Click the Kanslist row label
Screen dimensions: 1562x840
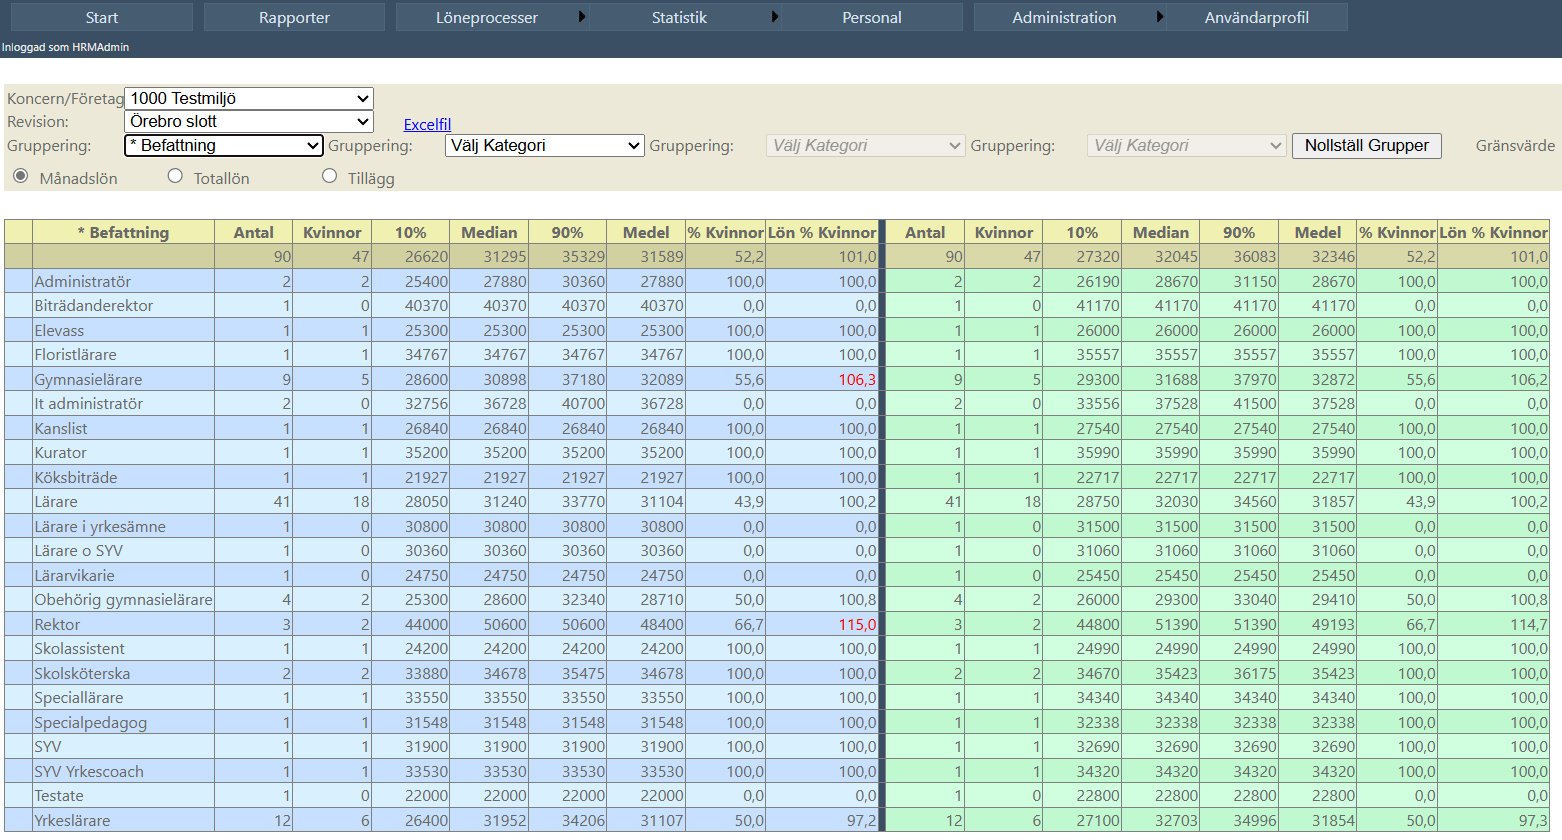[61, 429]
